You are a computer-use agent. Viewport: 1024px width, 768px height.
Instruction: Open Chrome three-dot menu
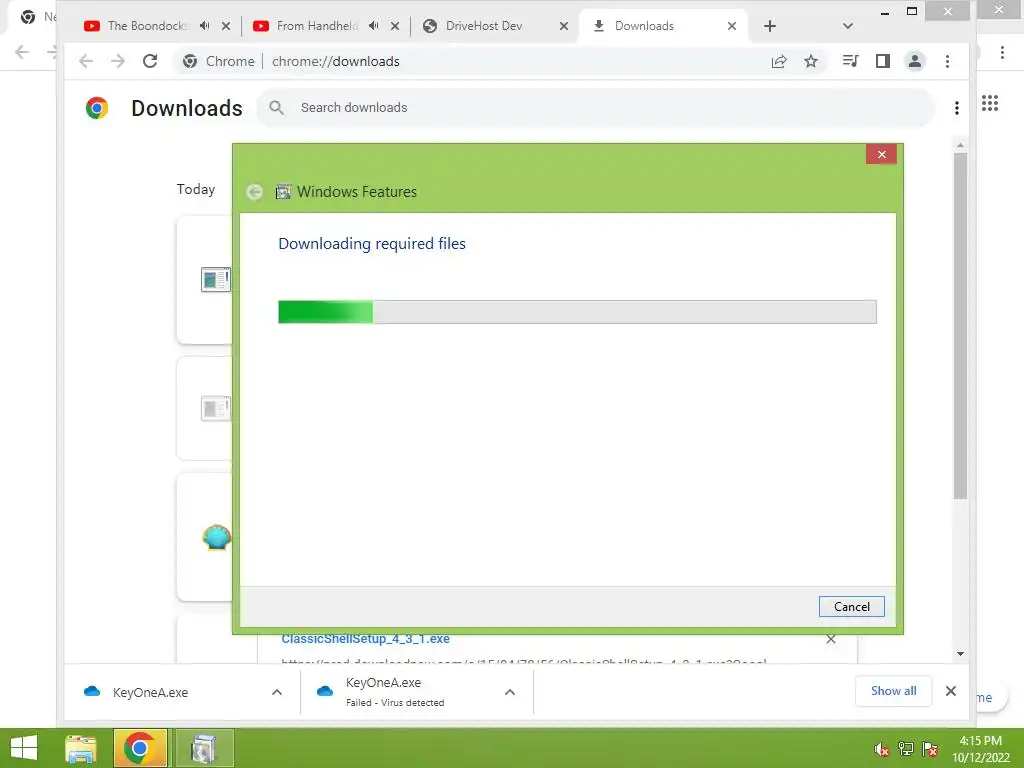pos(947,61)
